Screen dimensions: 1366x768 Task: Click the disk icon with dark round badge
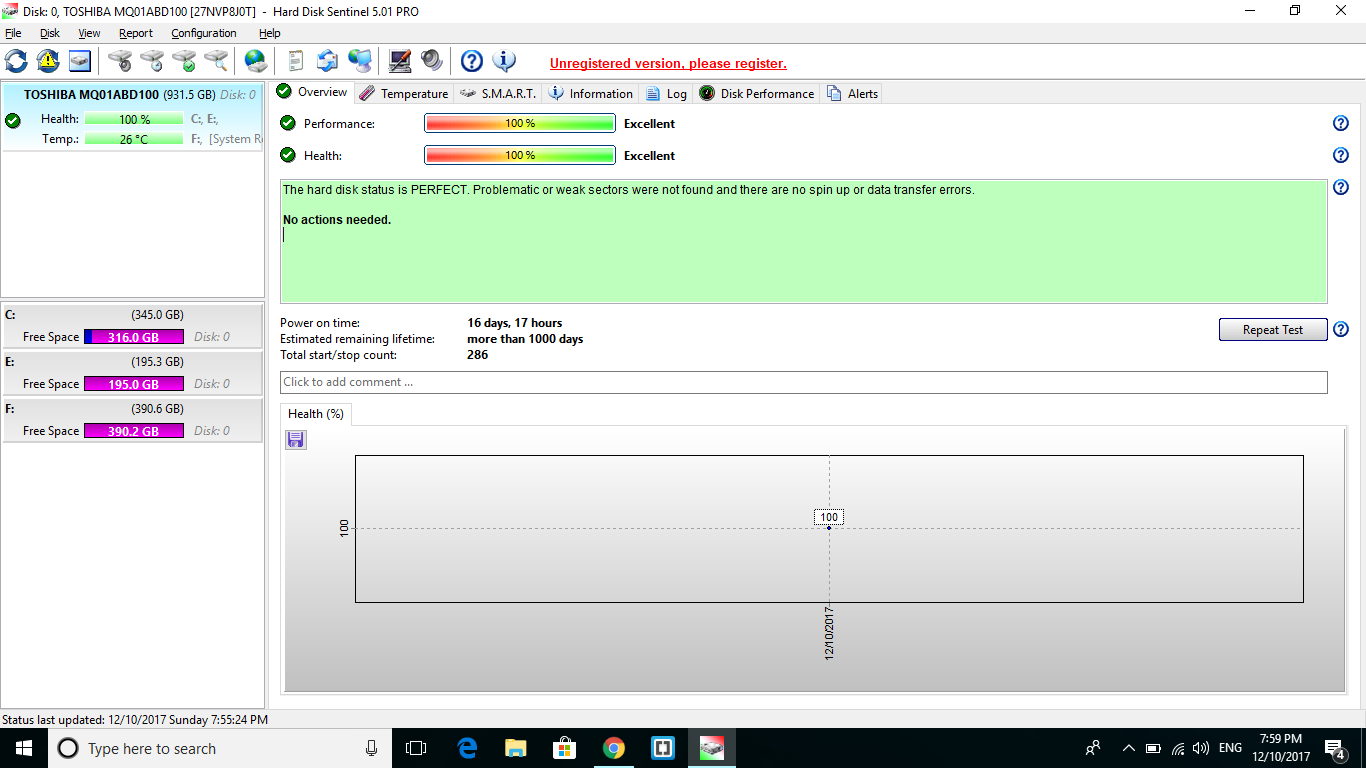coord(120,61)
